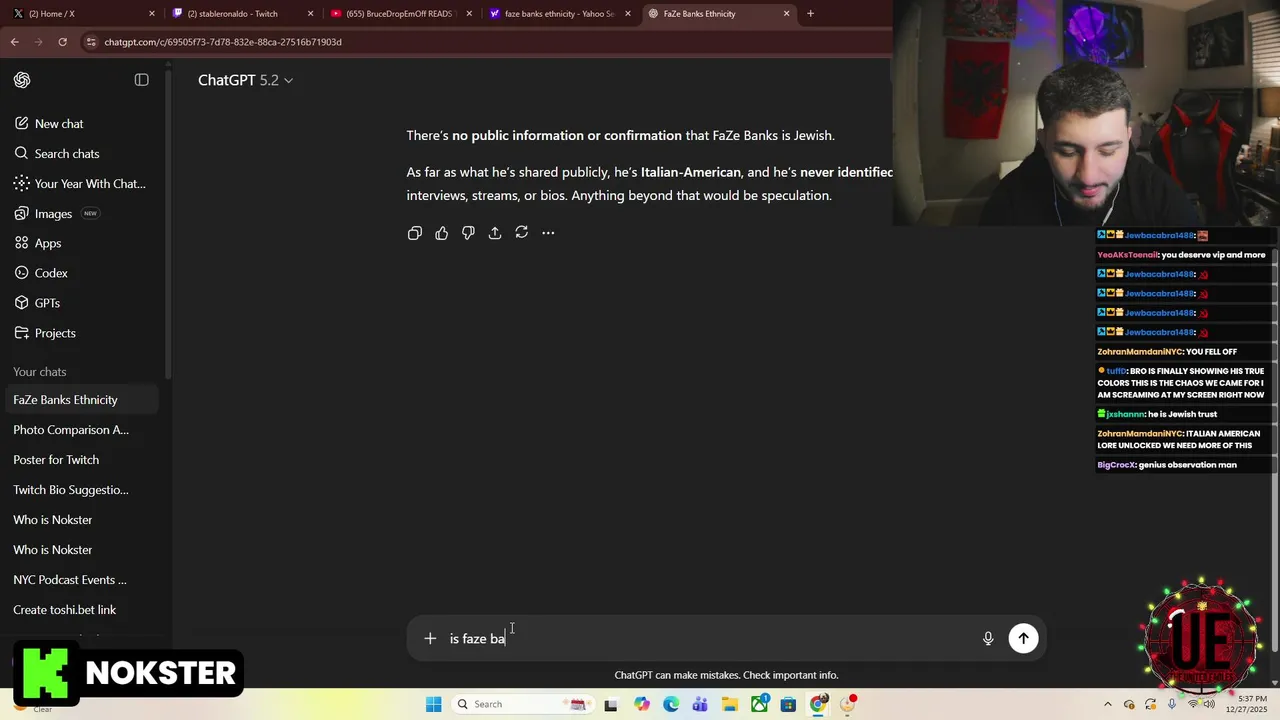Give the response a thumbs down
Screen dimensions: 1280x720
pos(468,233)
